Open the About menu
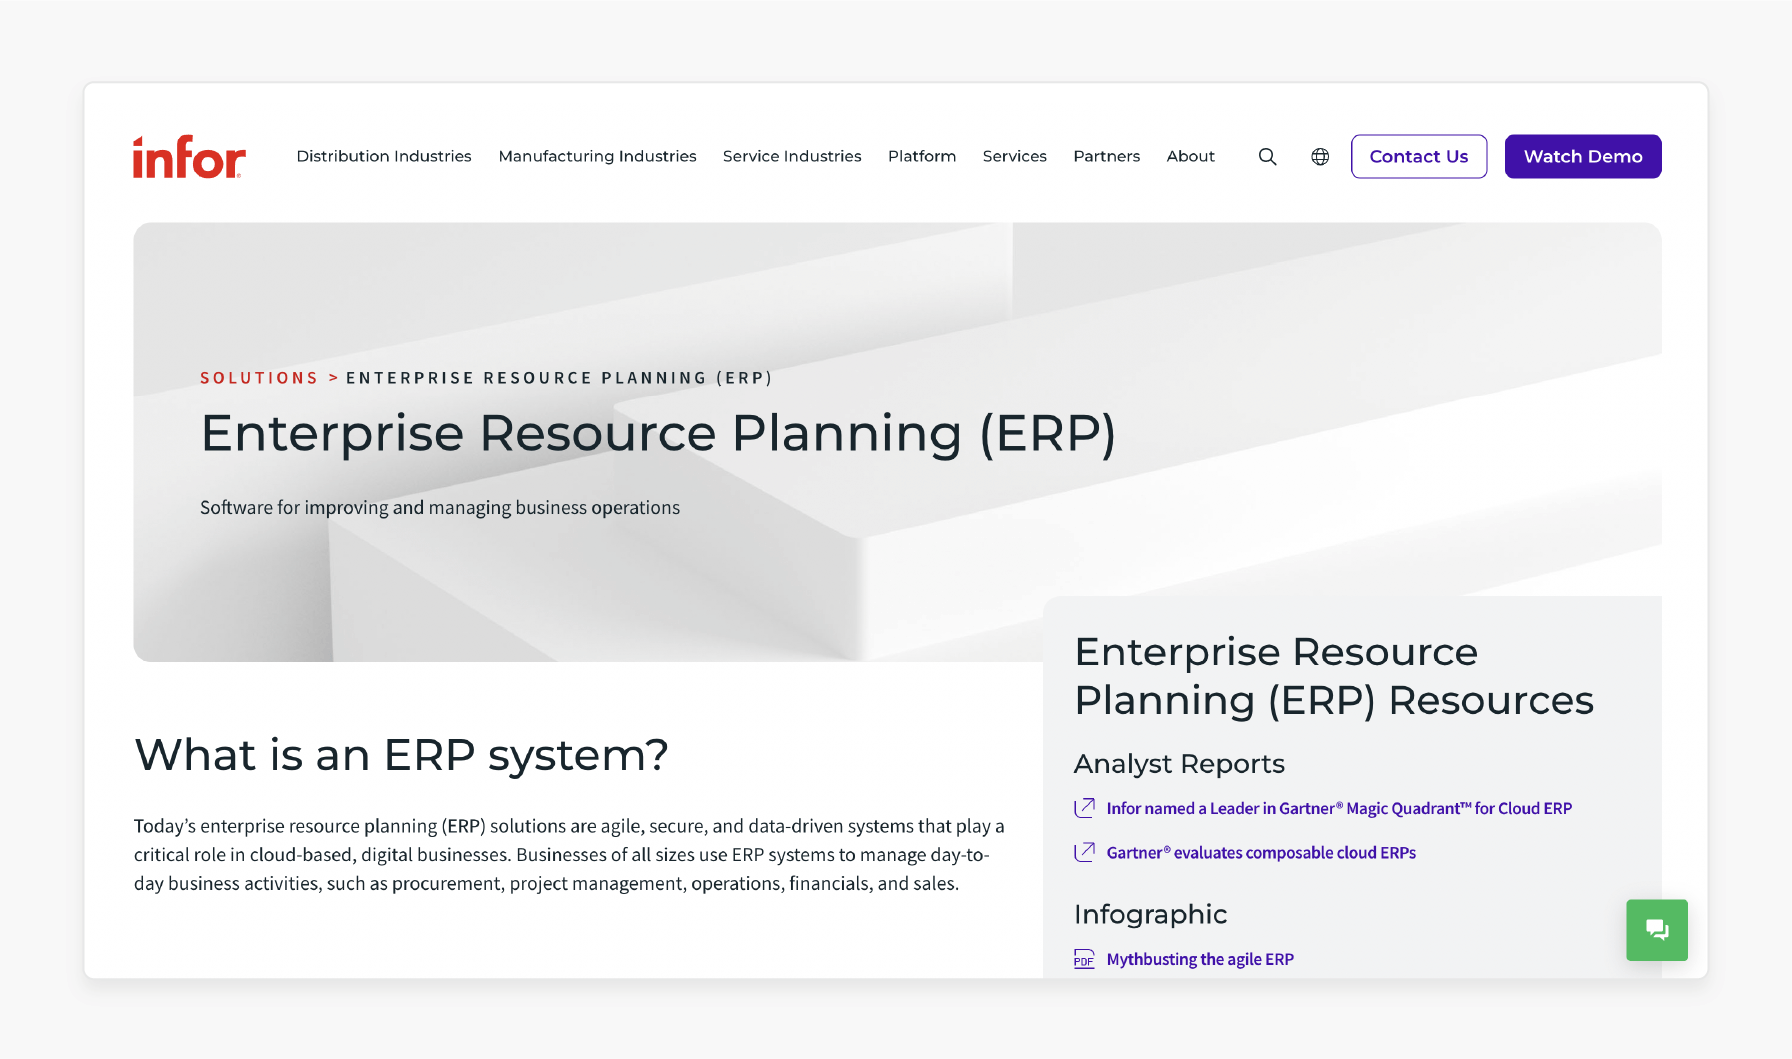The image size is (1792, 1059). [x=1190, y=156]
